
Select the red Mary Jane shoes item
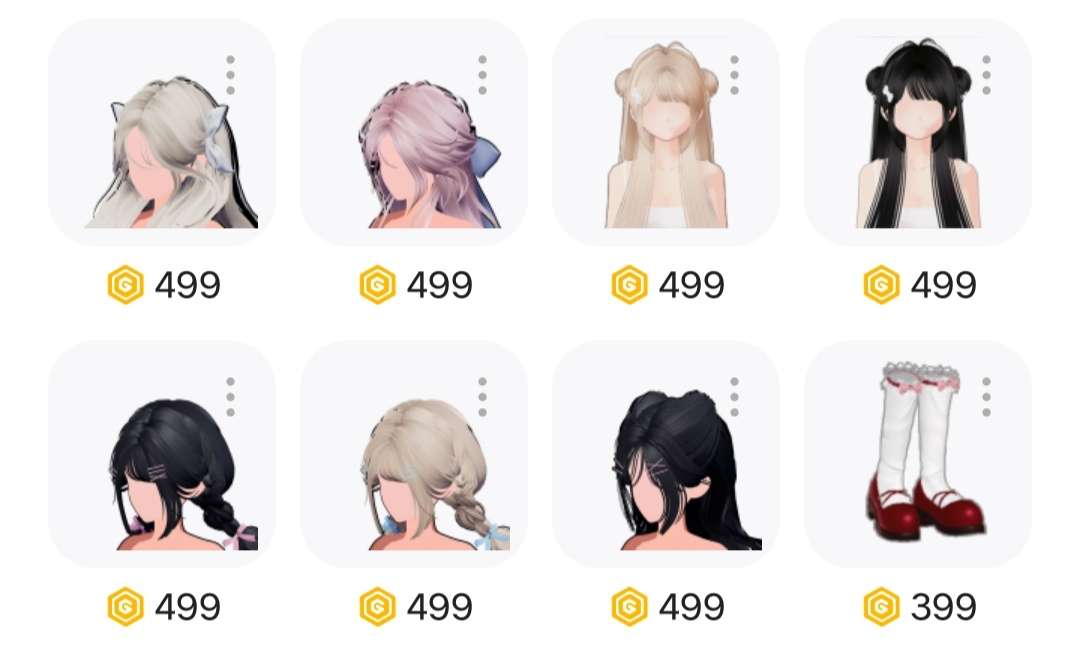tap(918, 454)
